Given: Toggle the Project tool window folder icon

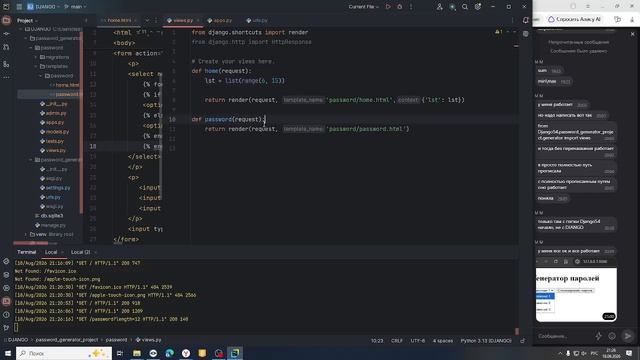Looking at the screenshot, I should click(6, 20).
